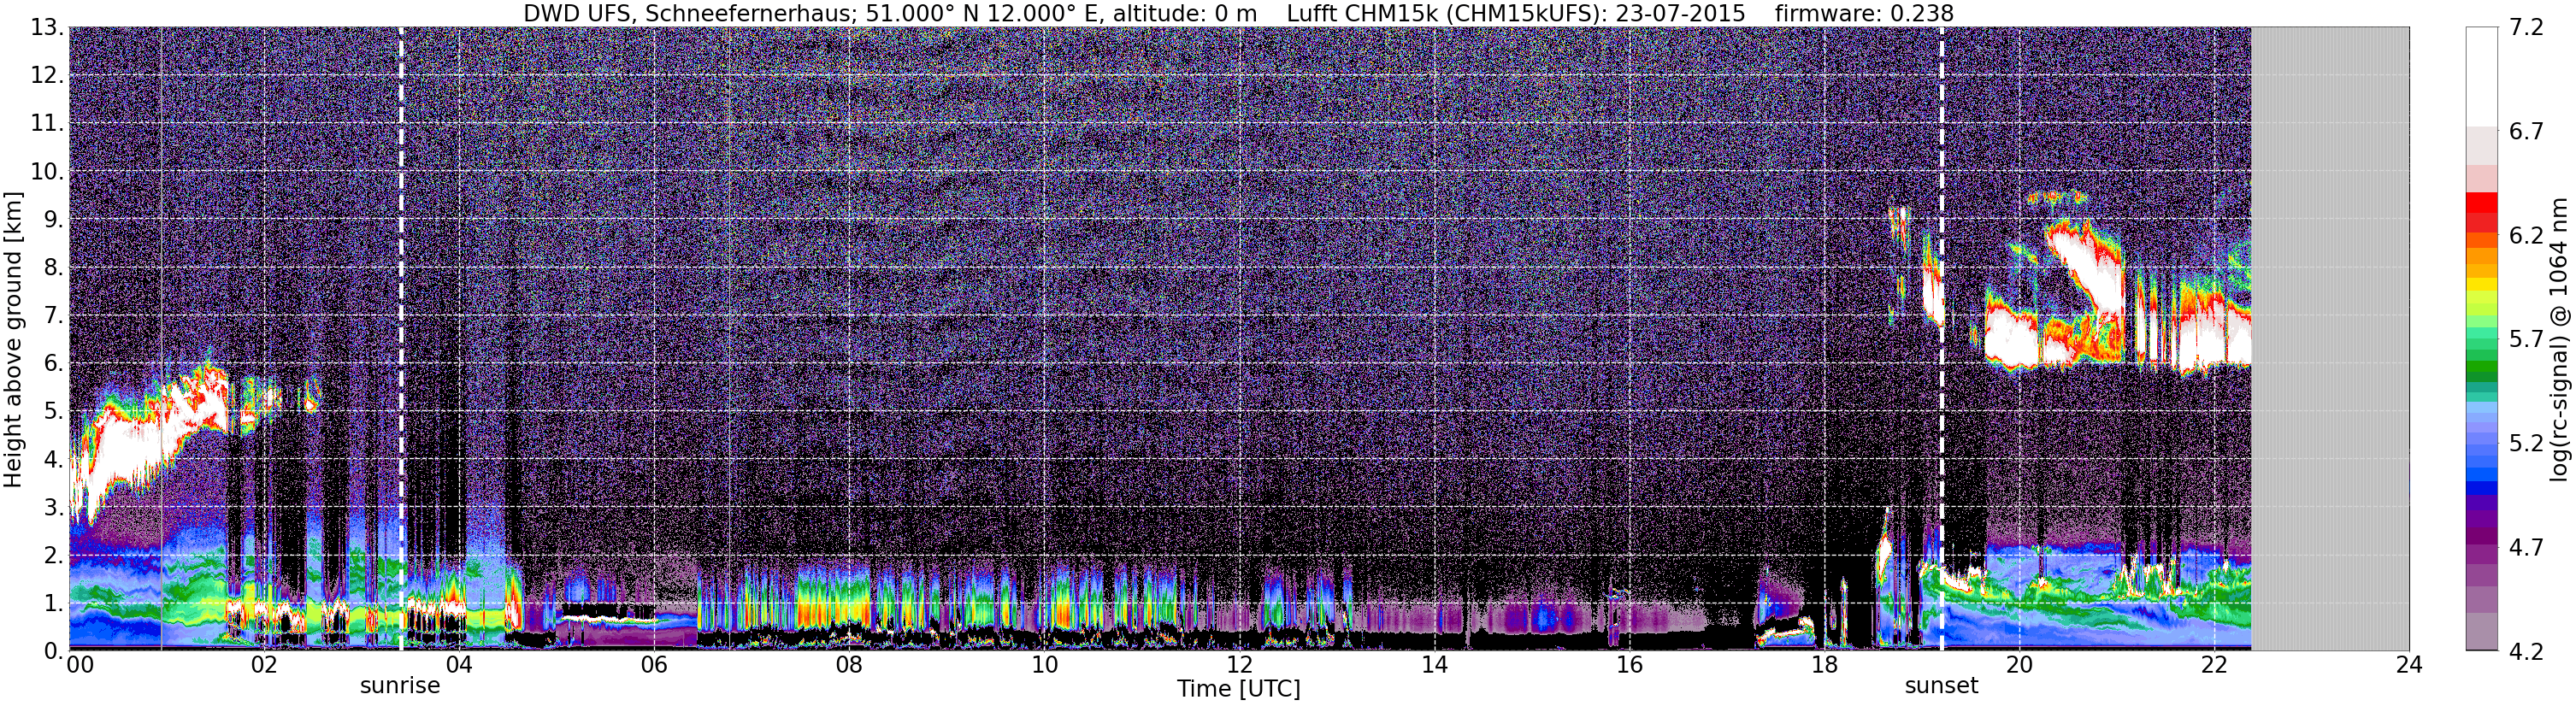
Task: Click the "6.7" colorbar tick value
Action: point(2526,132)
